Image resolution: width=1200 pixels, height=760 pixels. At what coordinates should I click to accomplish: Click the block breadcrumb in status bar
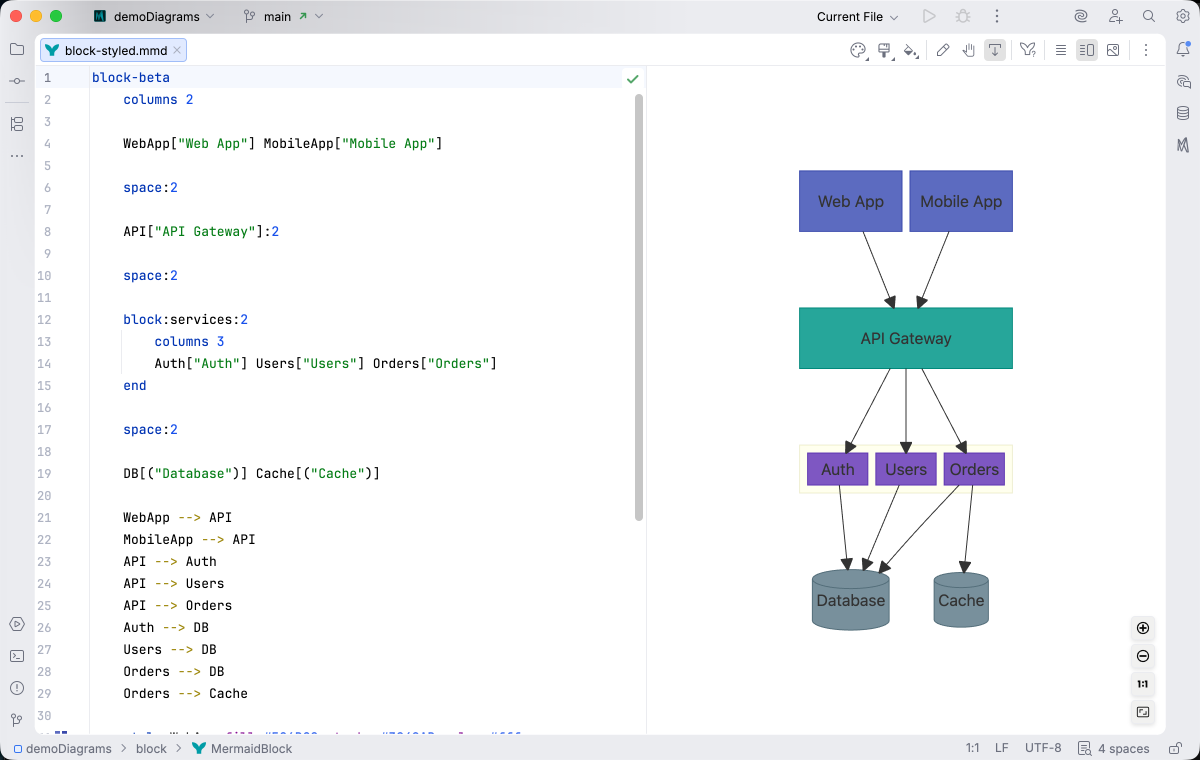pos(151,748)
